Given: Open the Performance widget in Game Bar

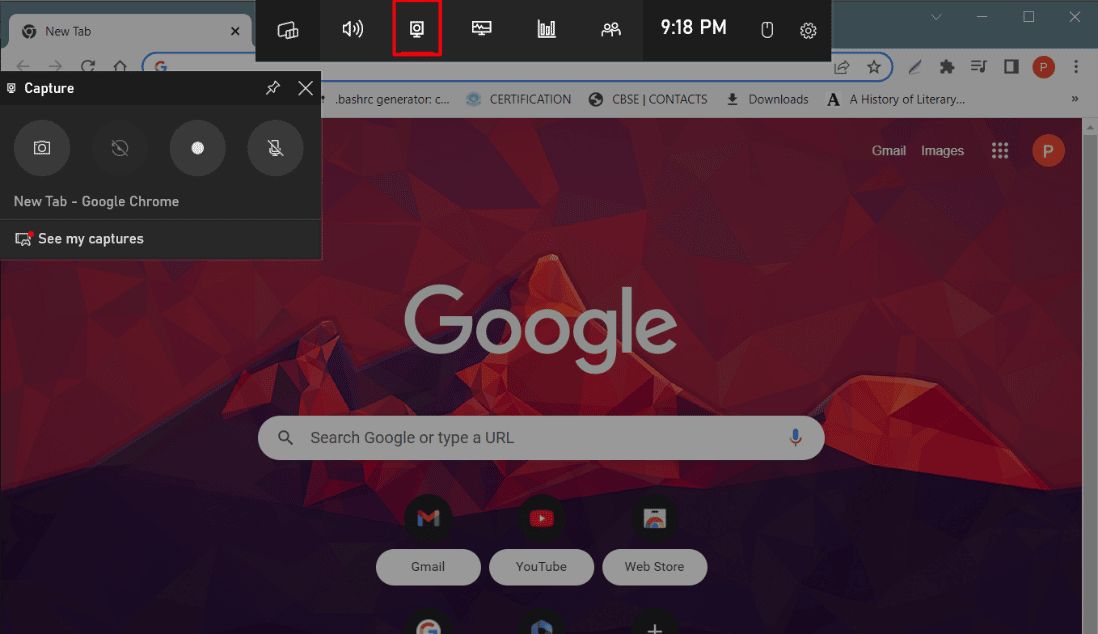Looking at the screenshot, I should (x=481, y=29).
